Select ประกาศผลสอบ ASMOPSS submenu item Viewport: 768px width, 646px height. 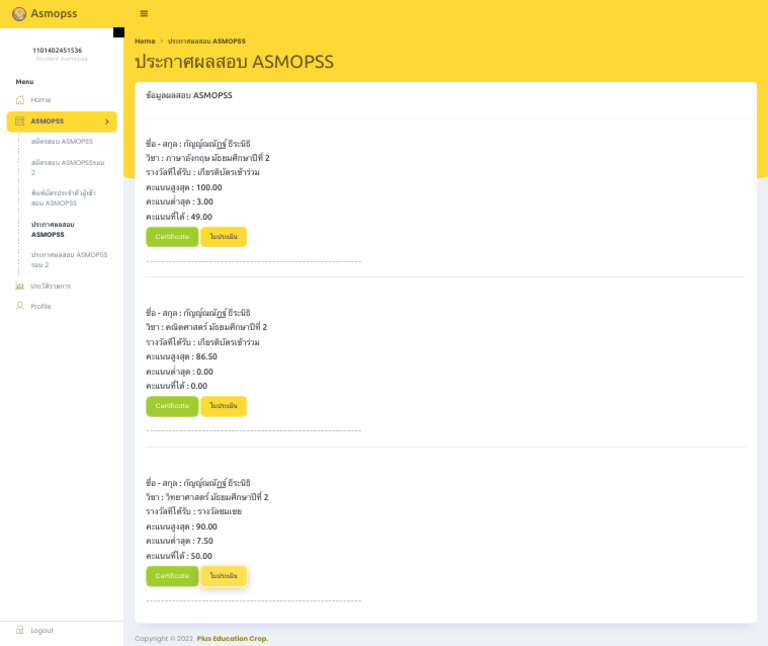click(x=53, y=229)
